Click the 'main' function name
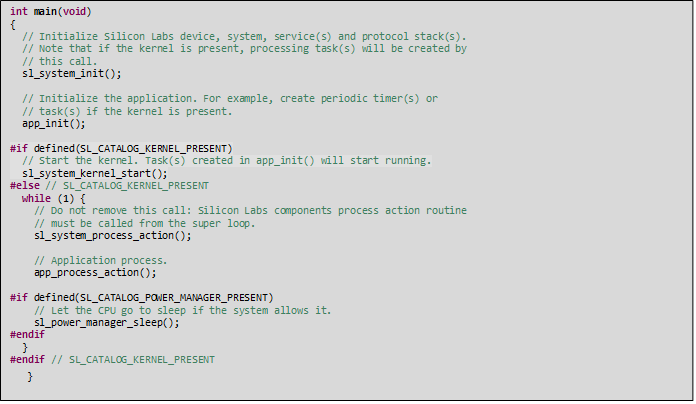The height and width of the screenshot is (404, 696). point(44,11)
